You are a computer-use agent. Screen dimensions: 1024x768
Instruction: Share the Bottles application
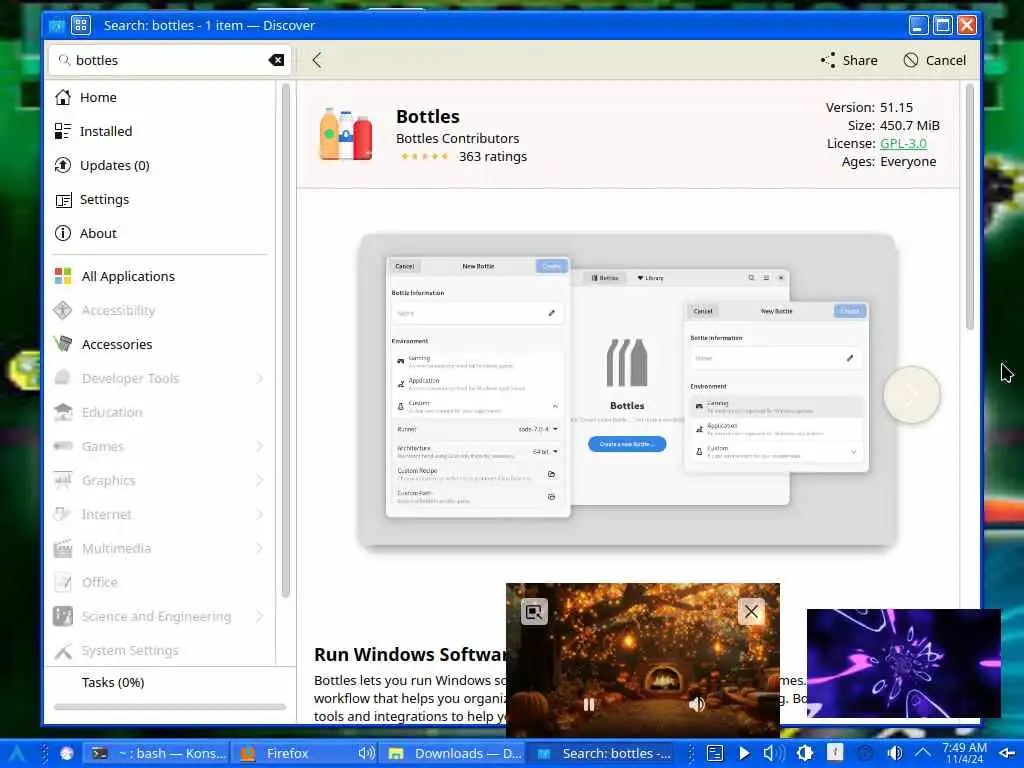pyautogui.click(x=849, y=60)
